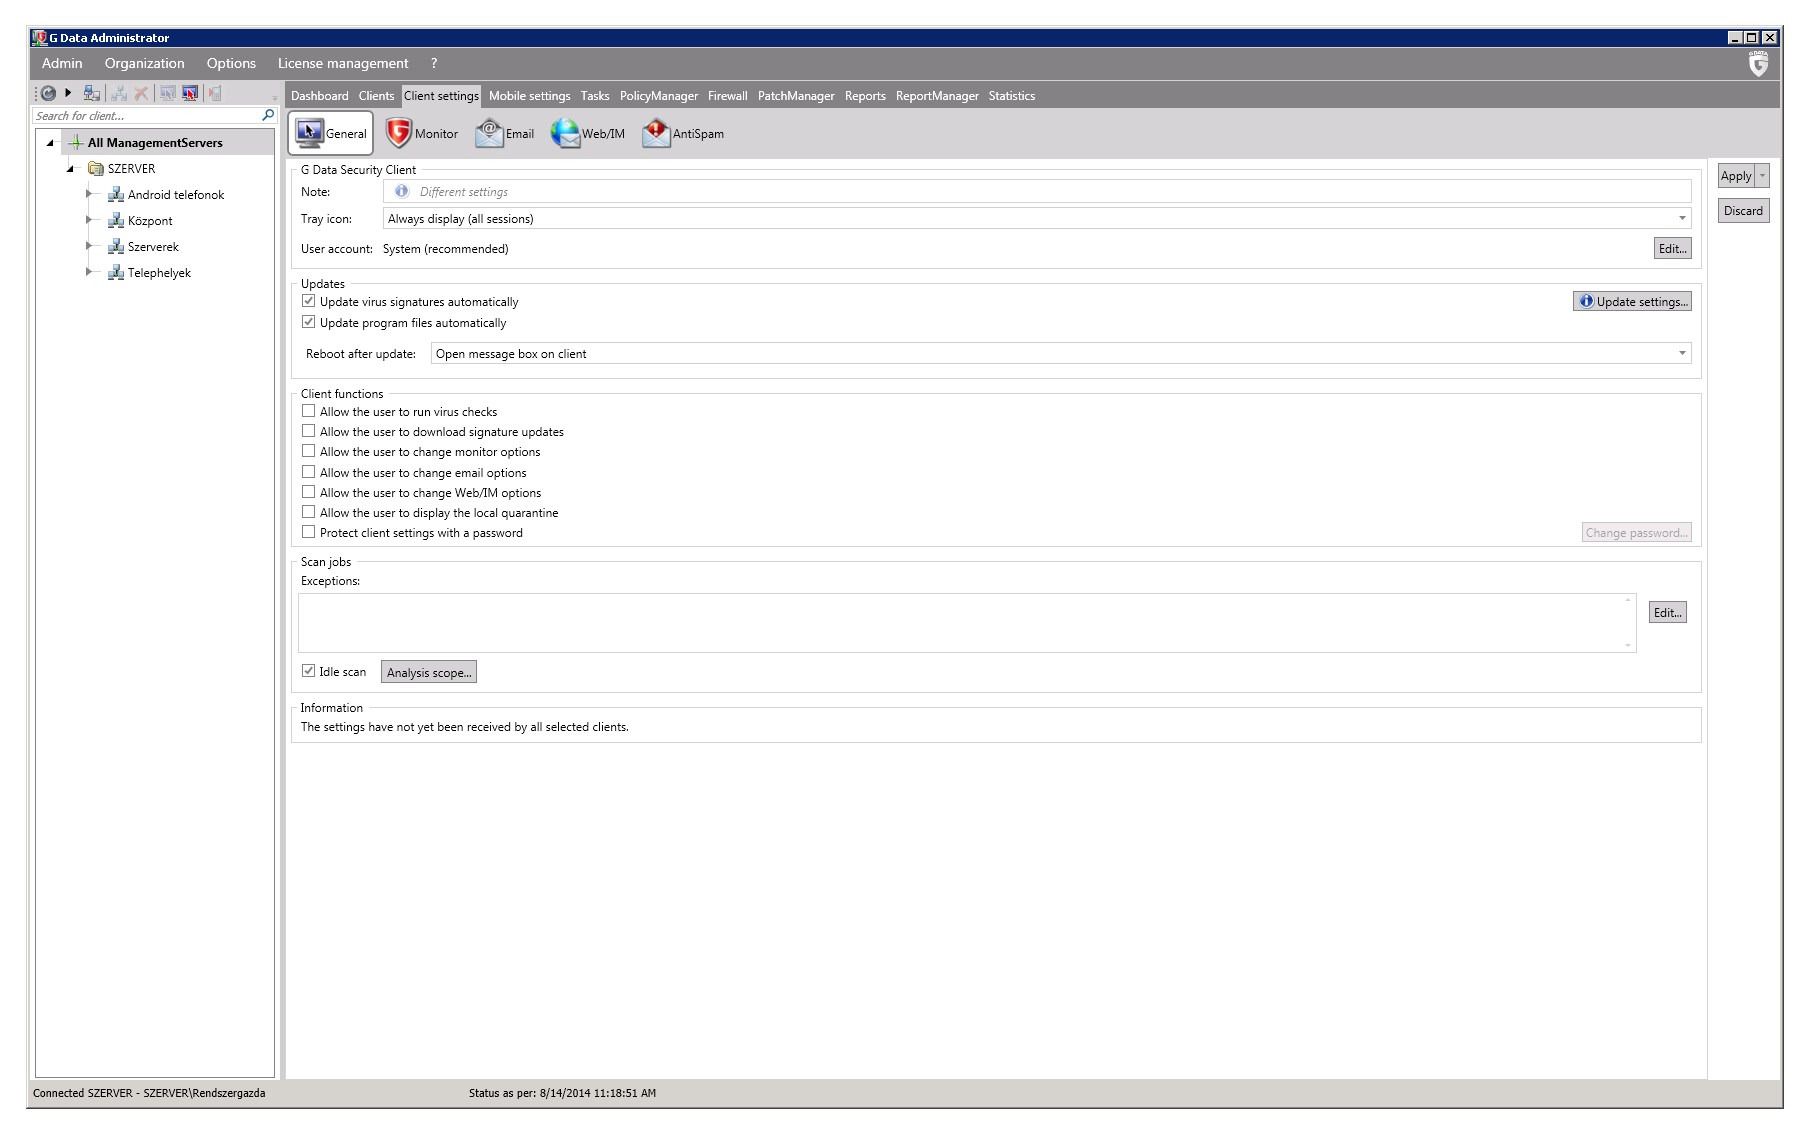
Task: Allow user to change email options
Action: [x=308, y=472]
